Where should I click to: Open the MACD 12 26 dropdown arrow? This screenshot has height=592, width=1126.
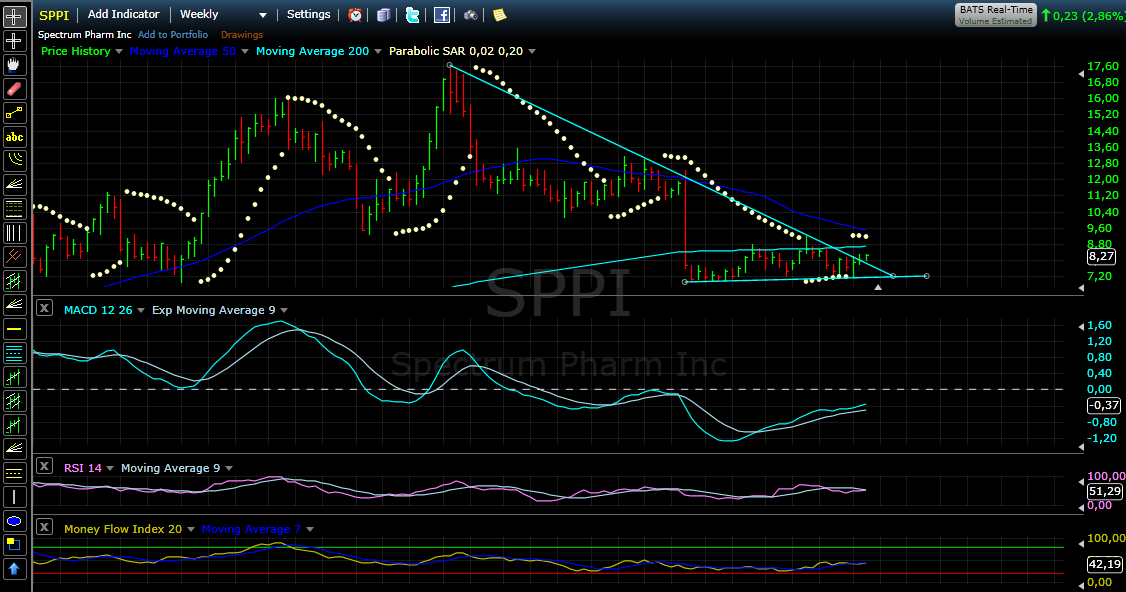pyautogui.click(x=141, y=310)
